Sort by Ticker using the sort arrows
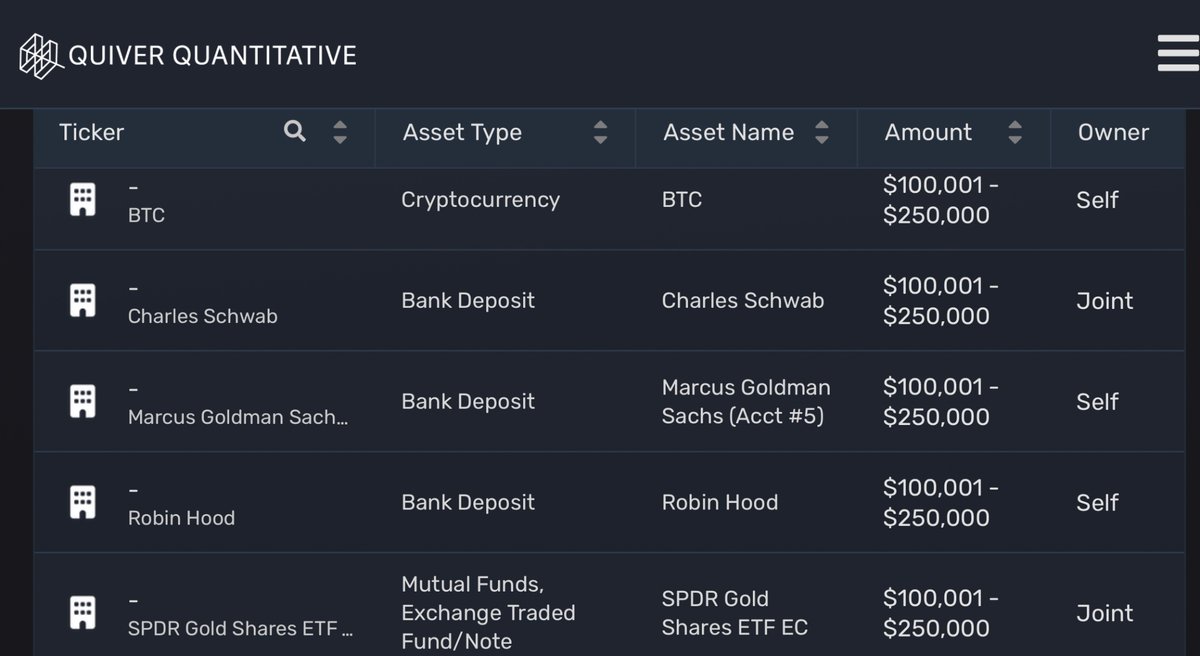 point(340,132)
